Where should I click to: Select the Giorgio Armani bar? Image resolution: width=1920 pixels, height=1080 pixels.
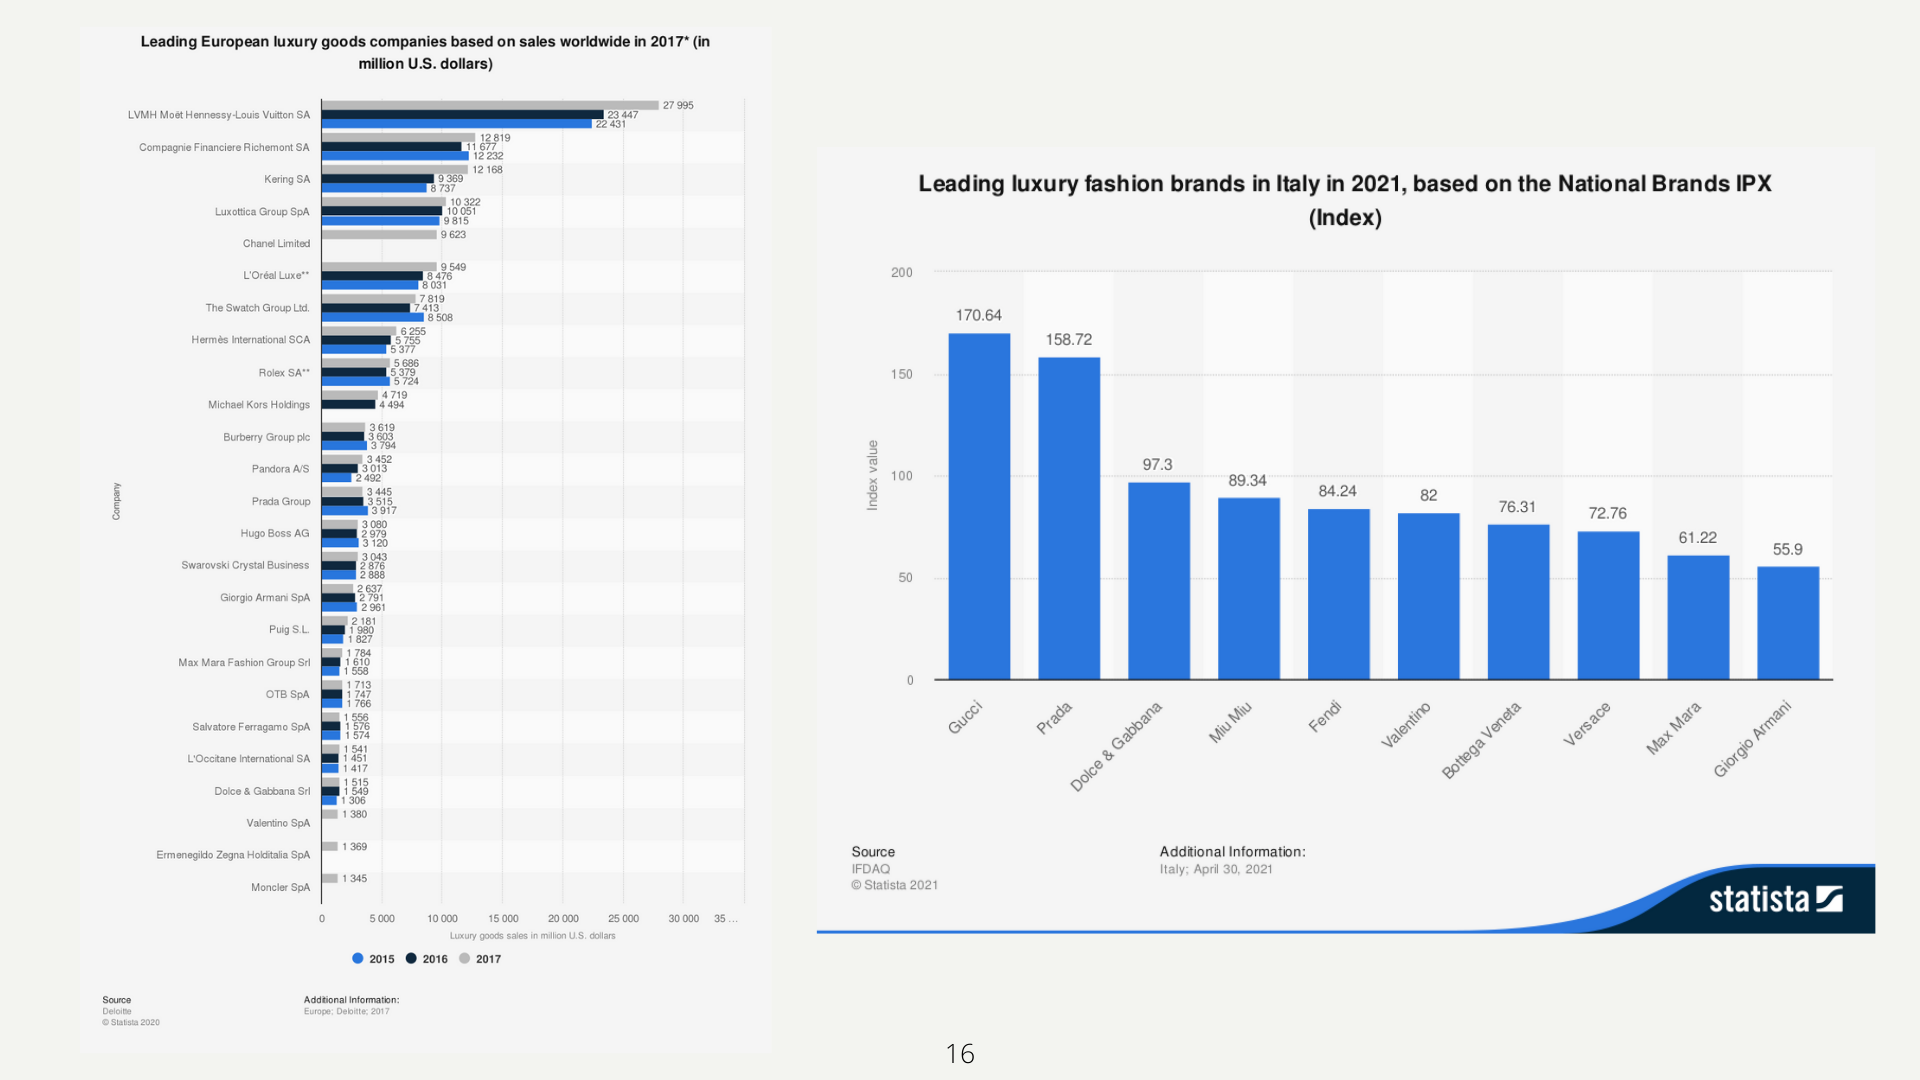1788,623
